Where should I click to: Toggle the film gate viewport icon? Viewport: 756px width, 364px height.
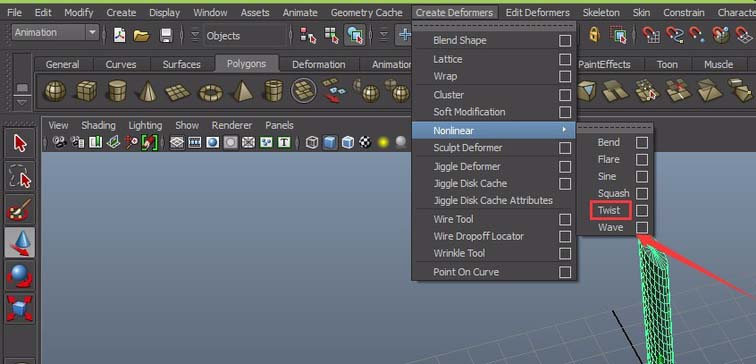tap(195, 143)
